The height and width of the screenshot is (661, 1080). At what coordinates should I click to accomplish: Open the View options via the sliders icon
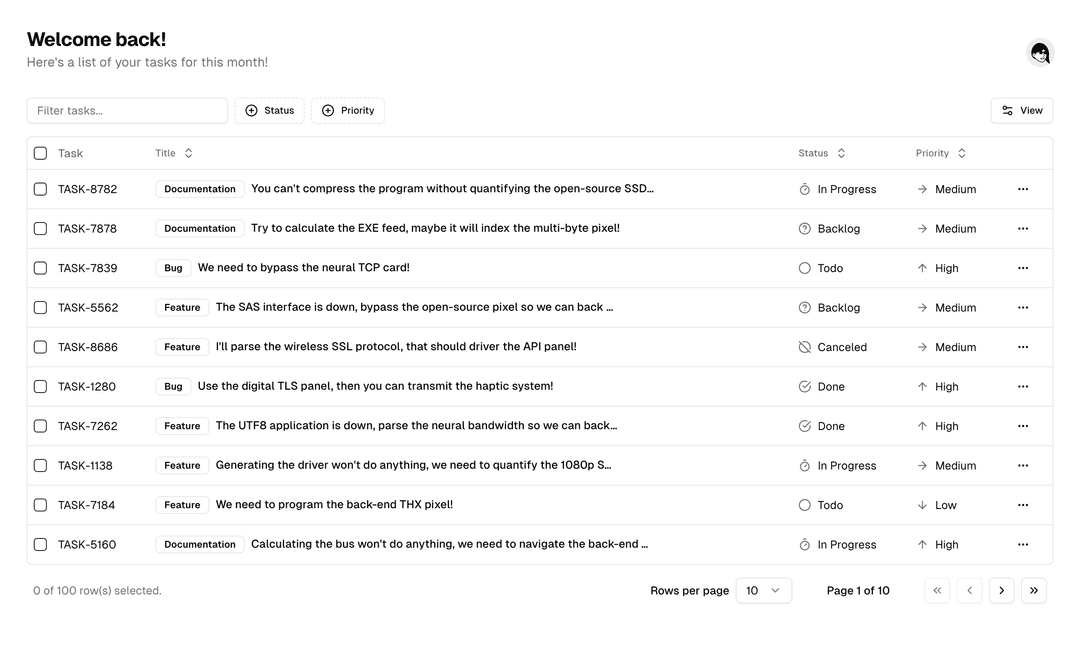tap(1021, 110)
